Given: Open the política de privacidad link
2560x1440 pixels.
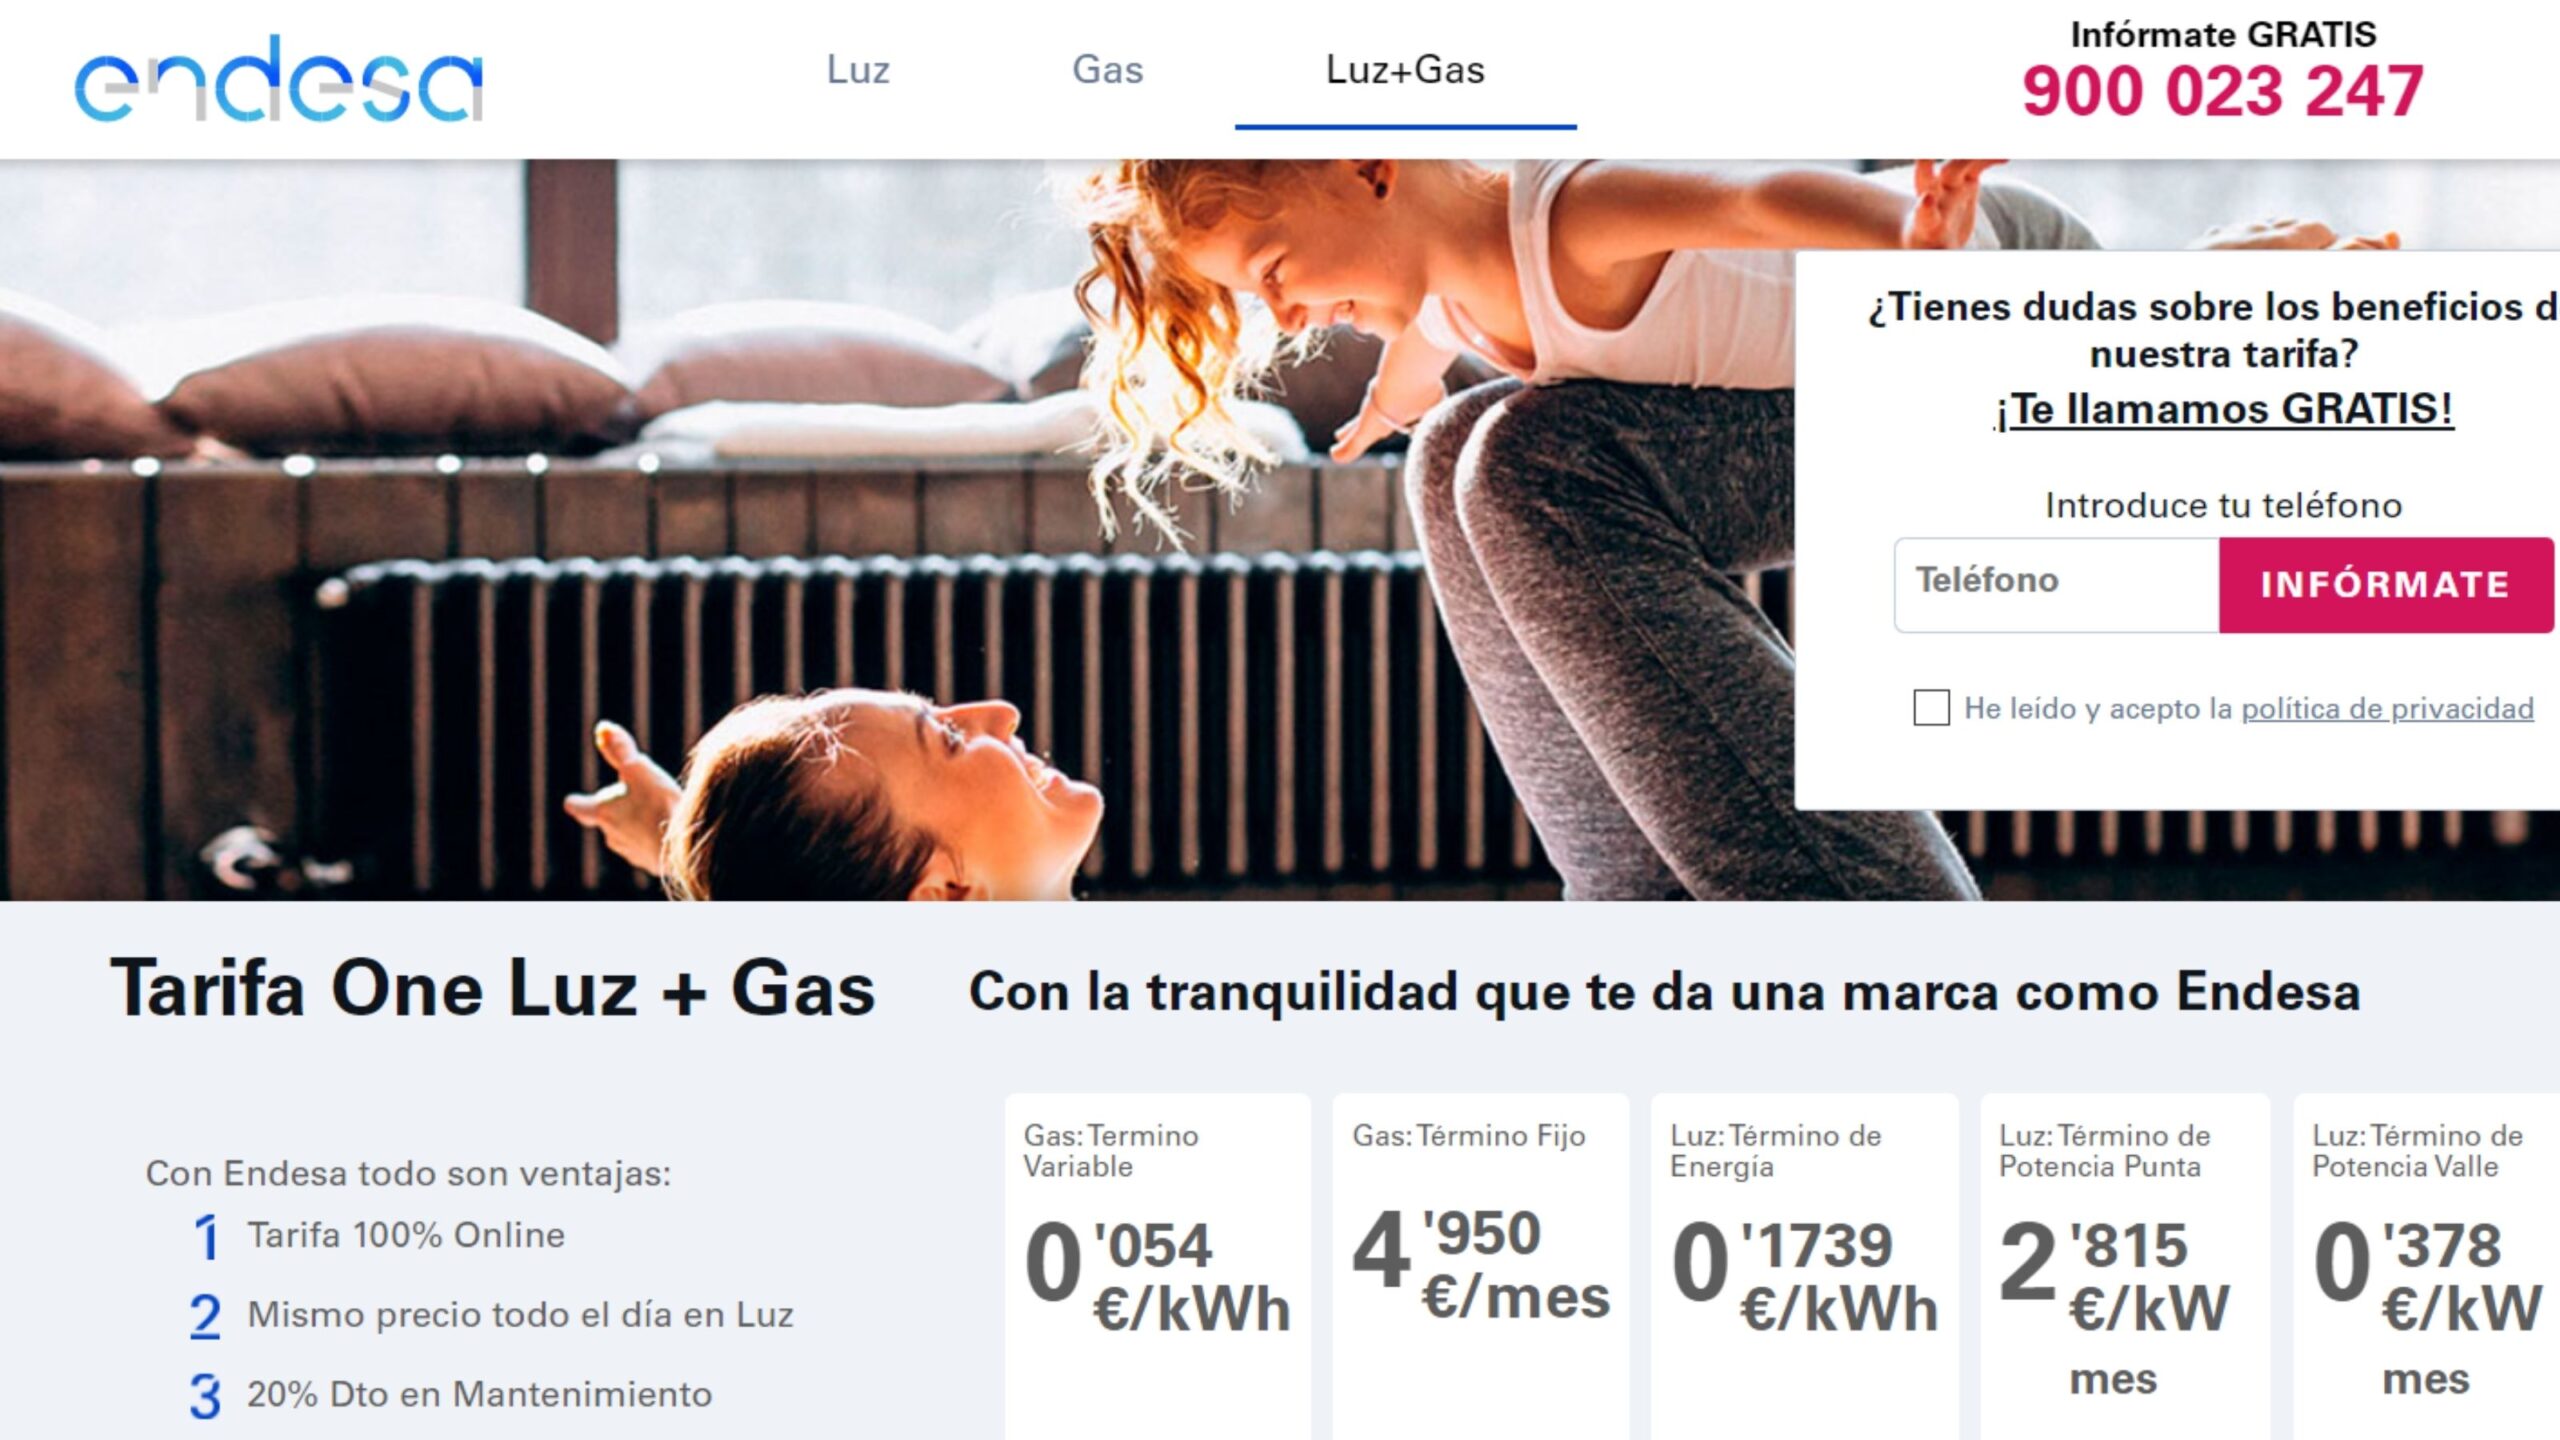Looking at the screenshot, I should tap(2387, 708).
